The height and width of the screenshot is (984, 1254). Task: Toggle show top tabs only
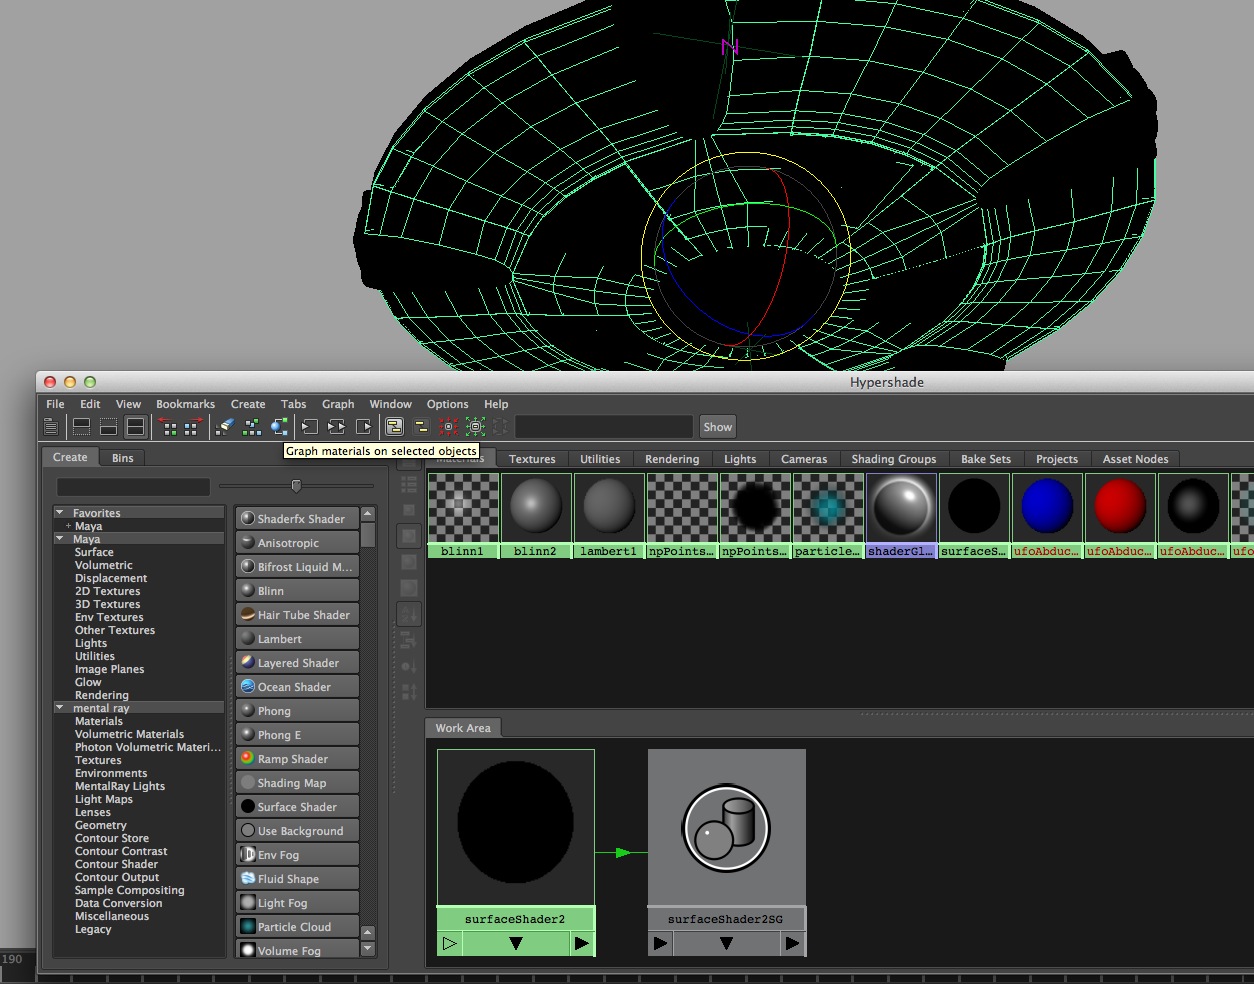(x=82, y=427)
